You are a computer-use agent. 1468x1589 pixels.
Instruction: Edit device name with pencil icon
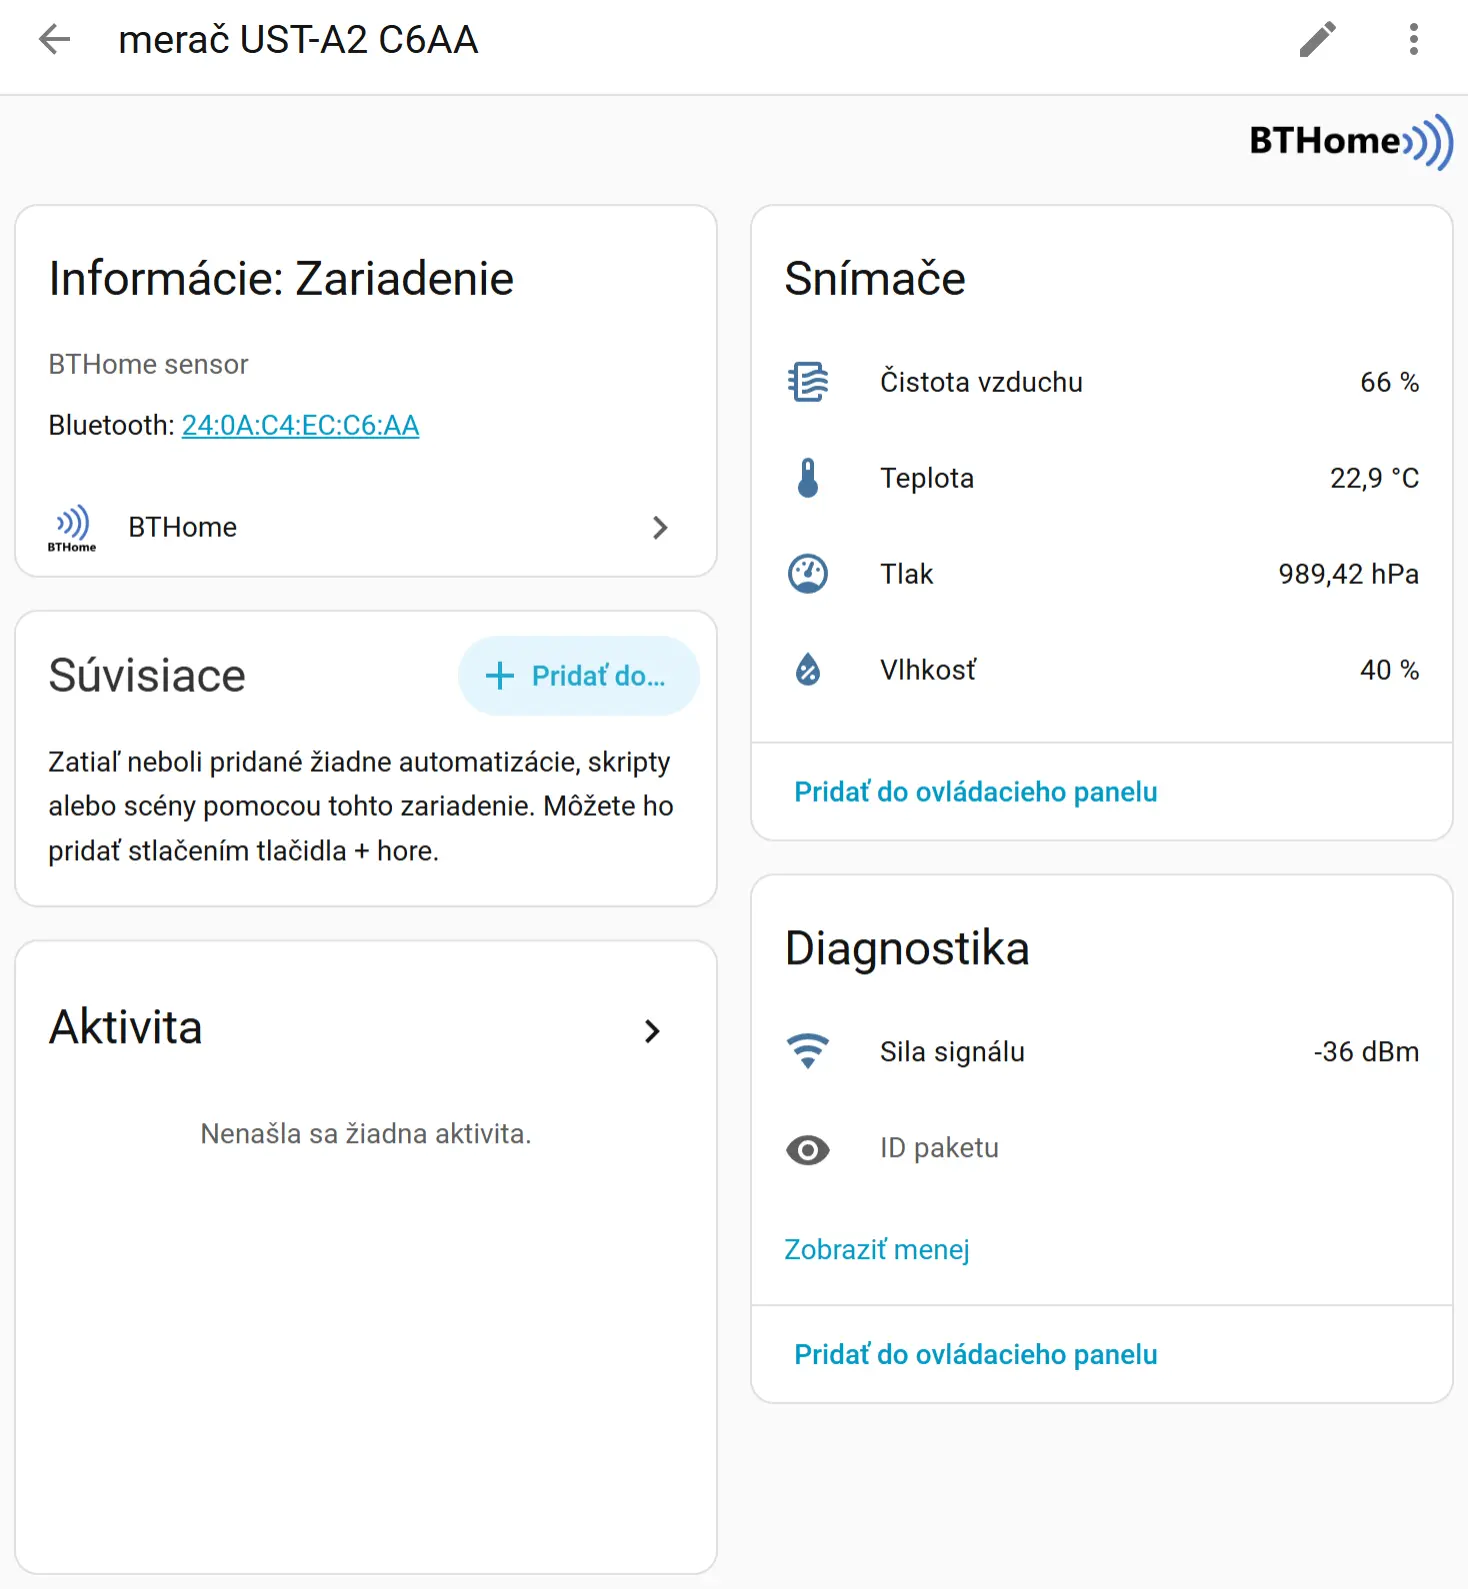click(1318, 40)
